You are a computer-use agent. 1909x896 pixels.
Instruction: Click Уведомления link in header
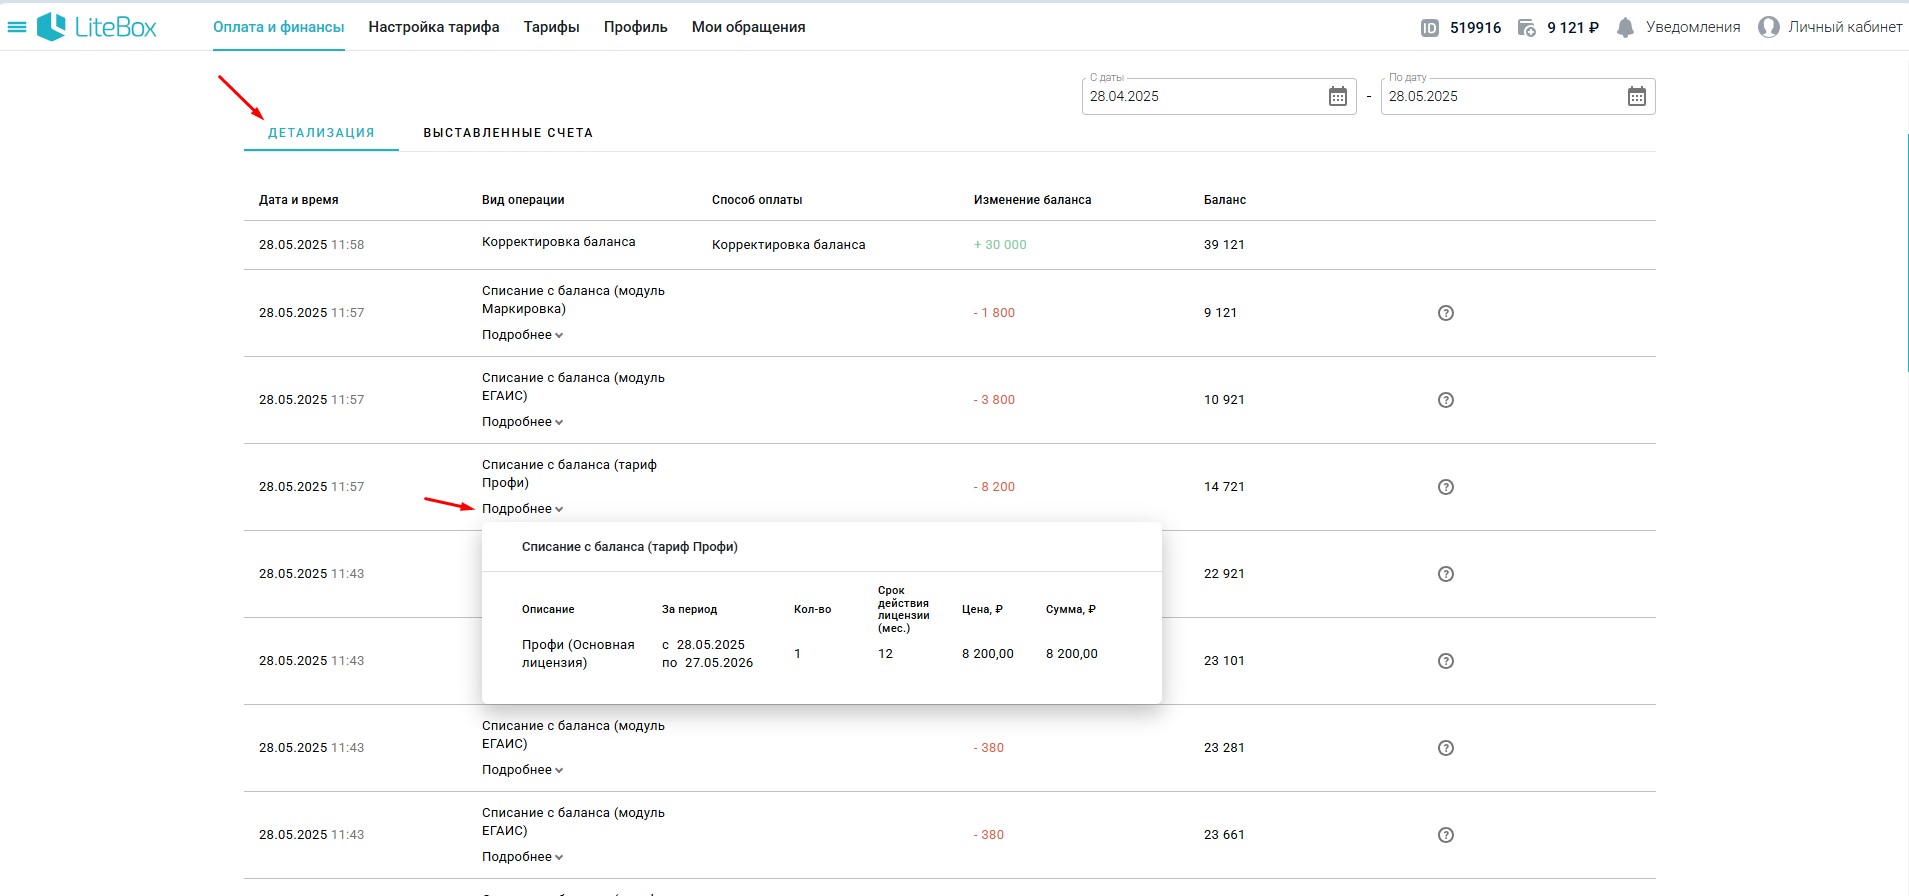pyautogui.click(x=1693, y=27)
